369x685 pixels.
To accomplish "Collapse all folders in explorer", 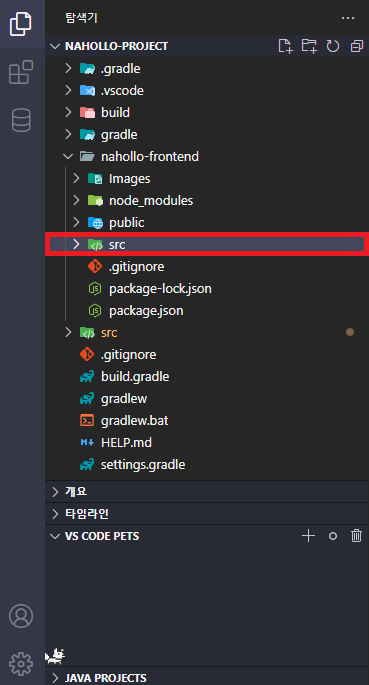I will point(357,46).
